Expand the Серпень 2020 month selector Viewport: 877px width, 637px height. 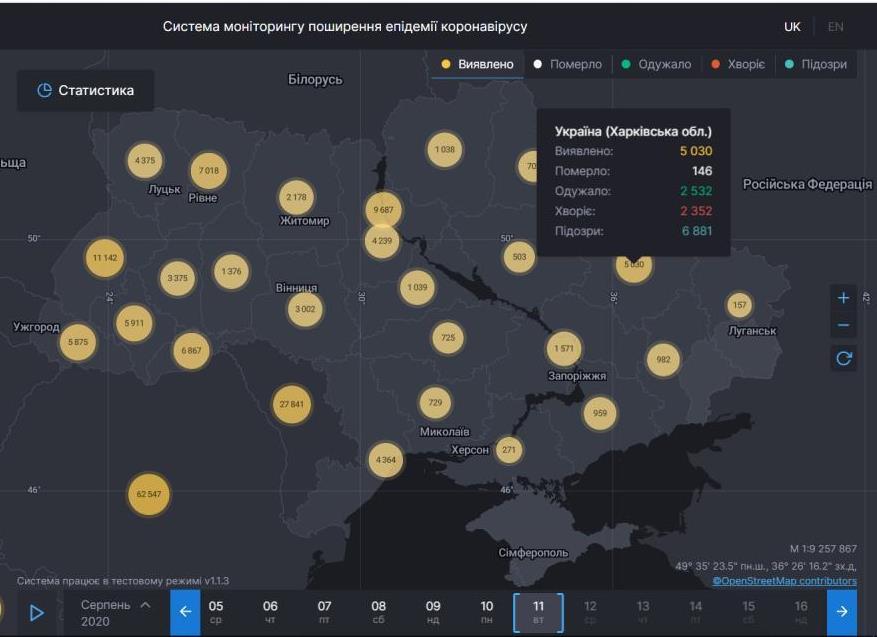click(115, 612)
